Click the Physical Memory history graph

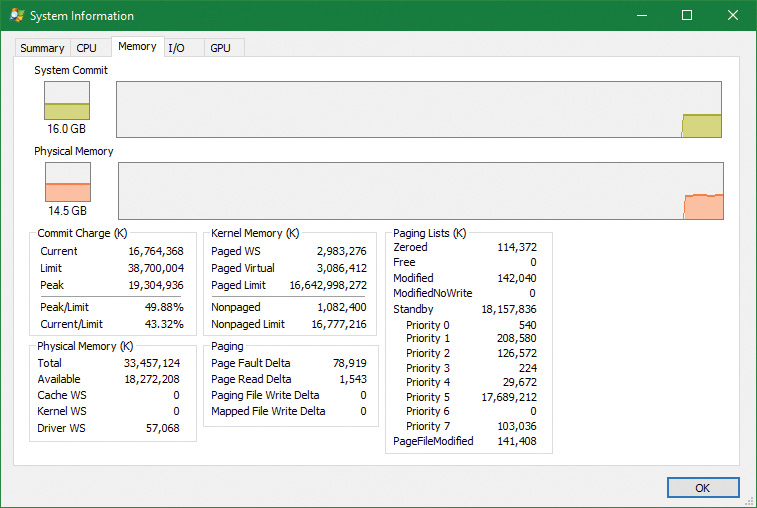point(420,191)
